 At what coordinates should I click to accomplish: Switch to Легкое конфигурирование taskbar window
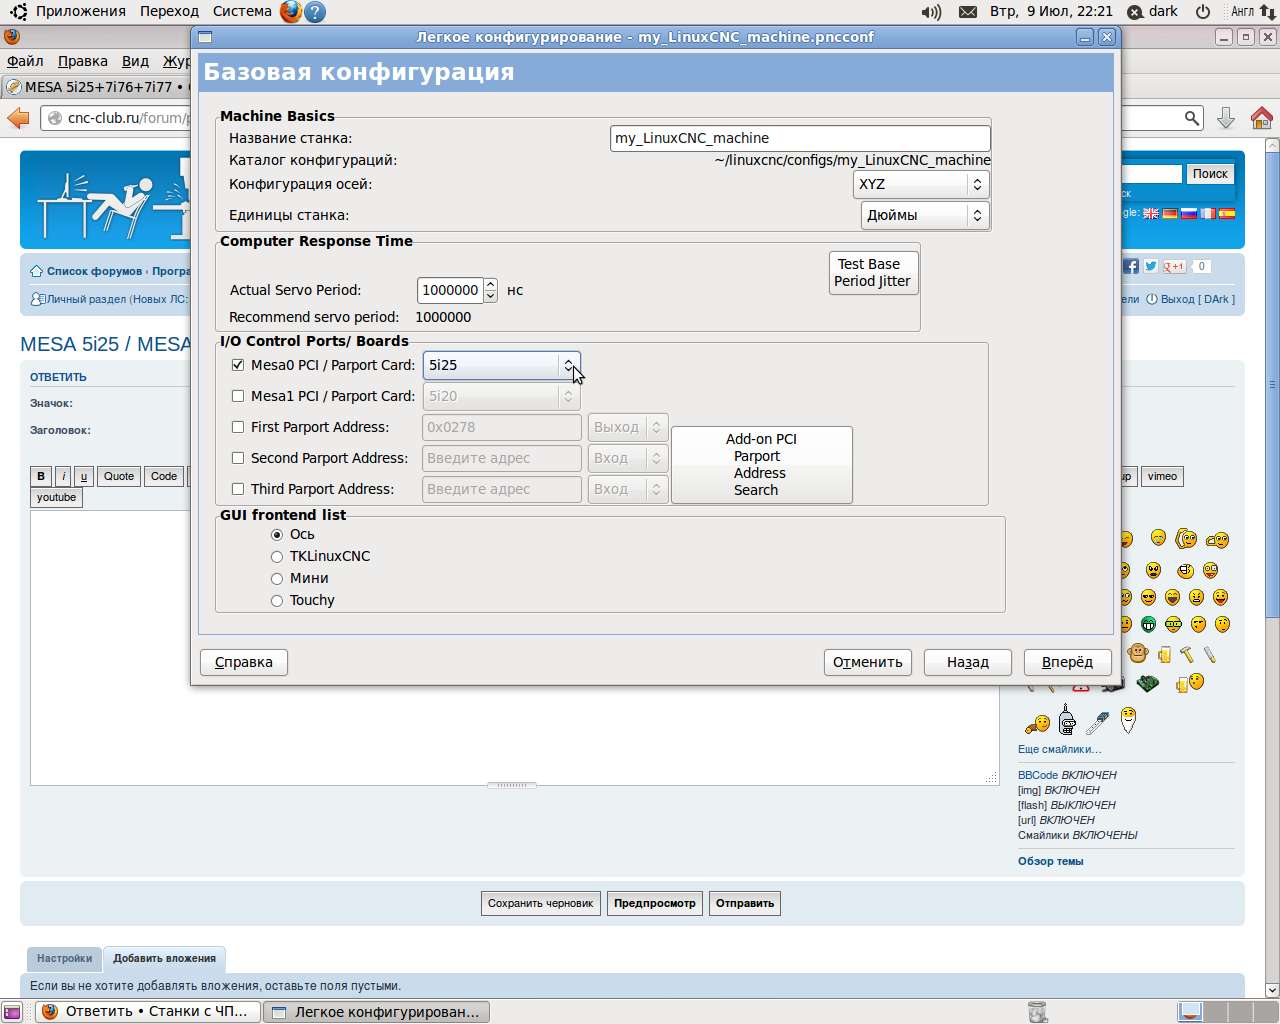tap(377, 1012)
